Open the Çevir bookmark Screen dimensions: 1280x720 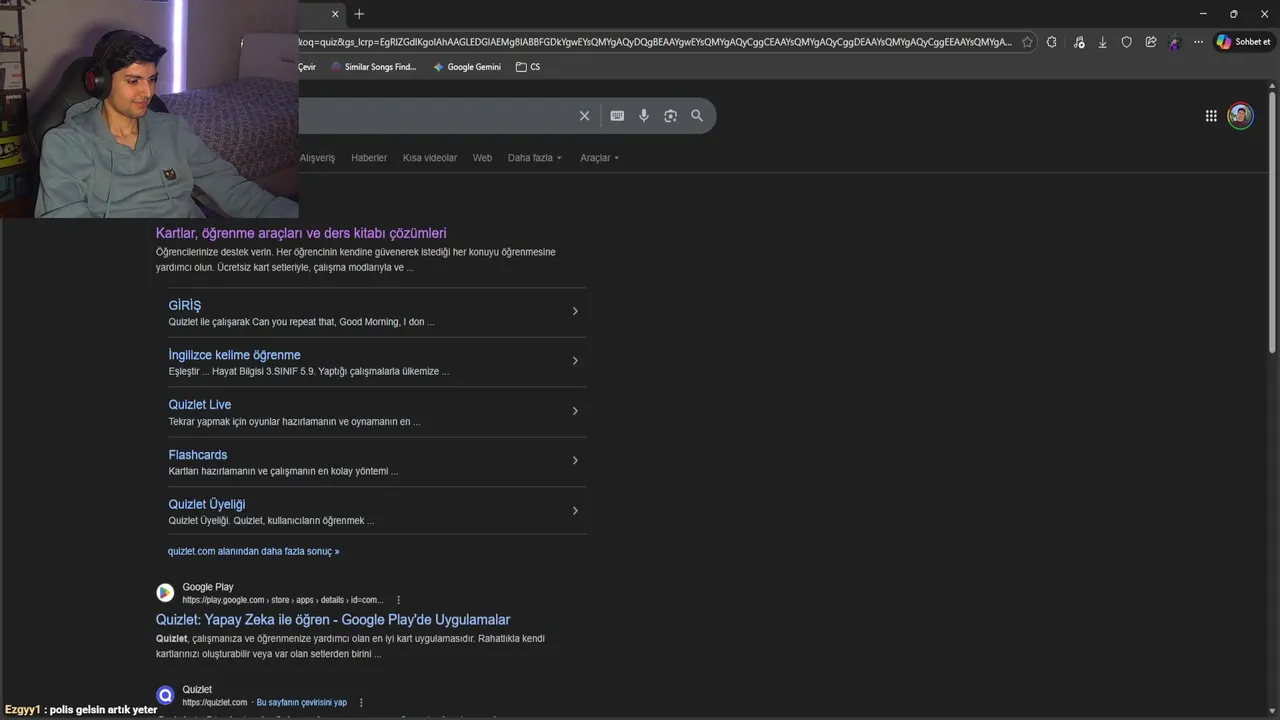coord(307,67)
